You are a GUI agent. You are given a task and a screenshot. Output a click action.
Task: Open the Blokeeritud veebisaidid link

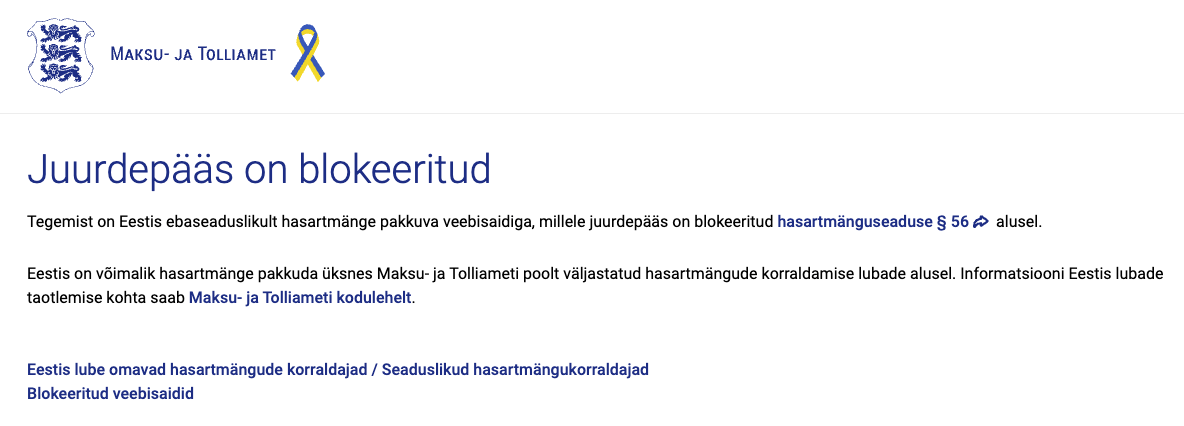pyautogui.click(x=110, y=394)
